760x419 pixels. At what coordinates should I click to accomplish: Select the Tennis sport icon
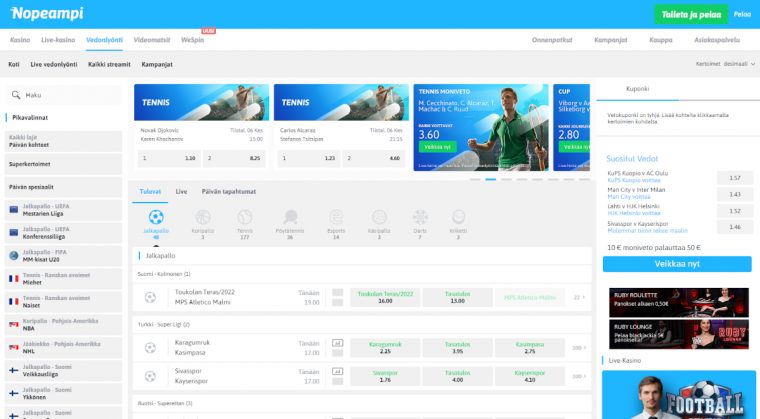pos(245,217)
